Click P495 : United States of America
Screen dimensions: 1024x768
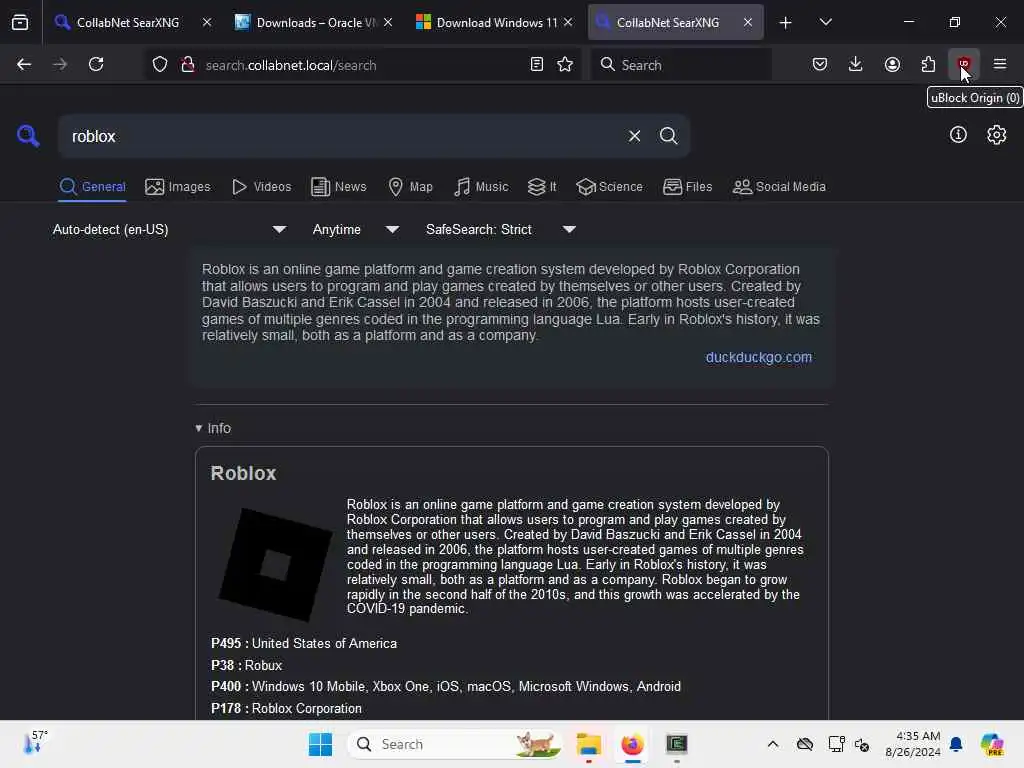pyautogui.click(x=304, y=643)
